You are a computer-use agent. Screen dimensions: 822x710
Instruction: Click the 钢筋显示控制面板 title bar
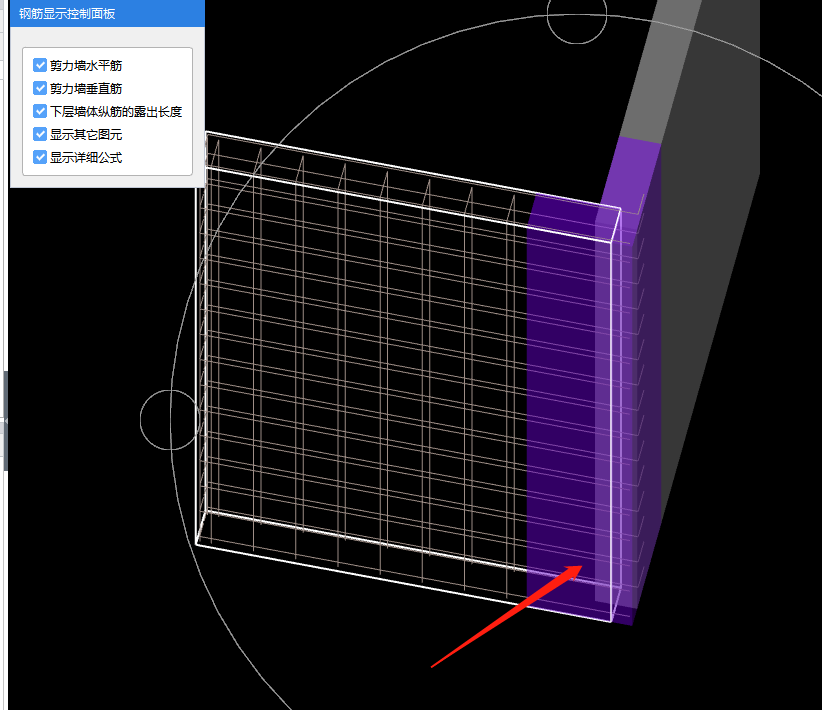[107, 13]
